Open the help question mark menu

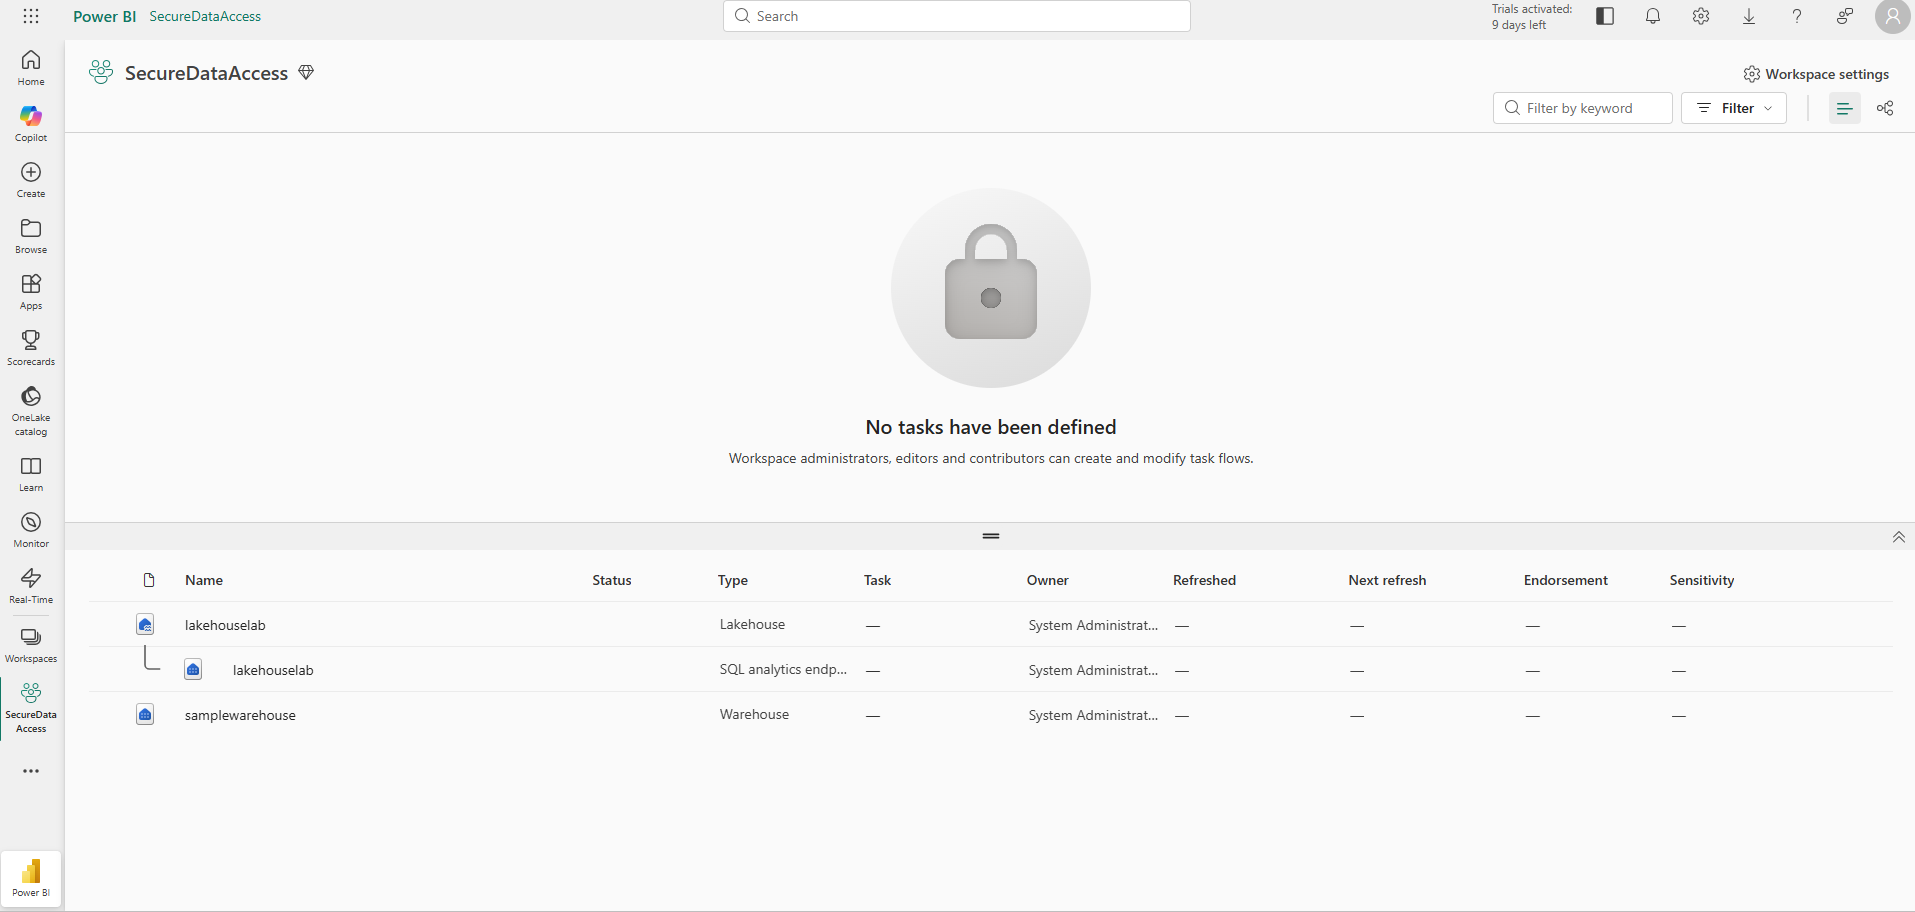tap(1797, 16)
